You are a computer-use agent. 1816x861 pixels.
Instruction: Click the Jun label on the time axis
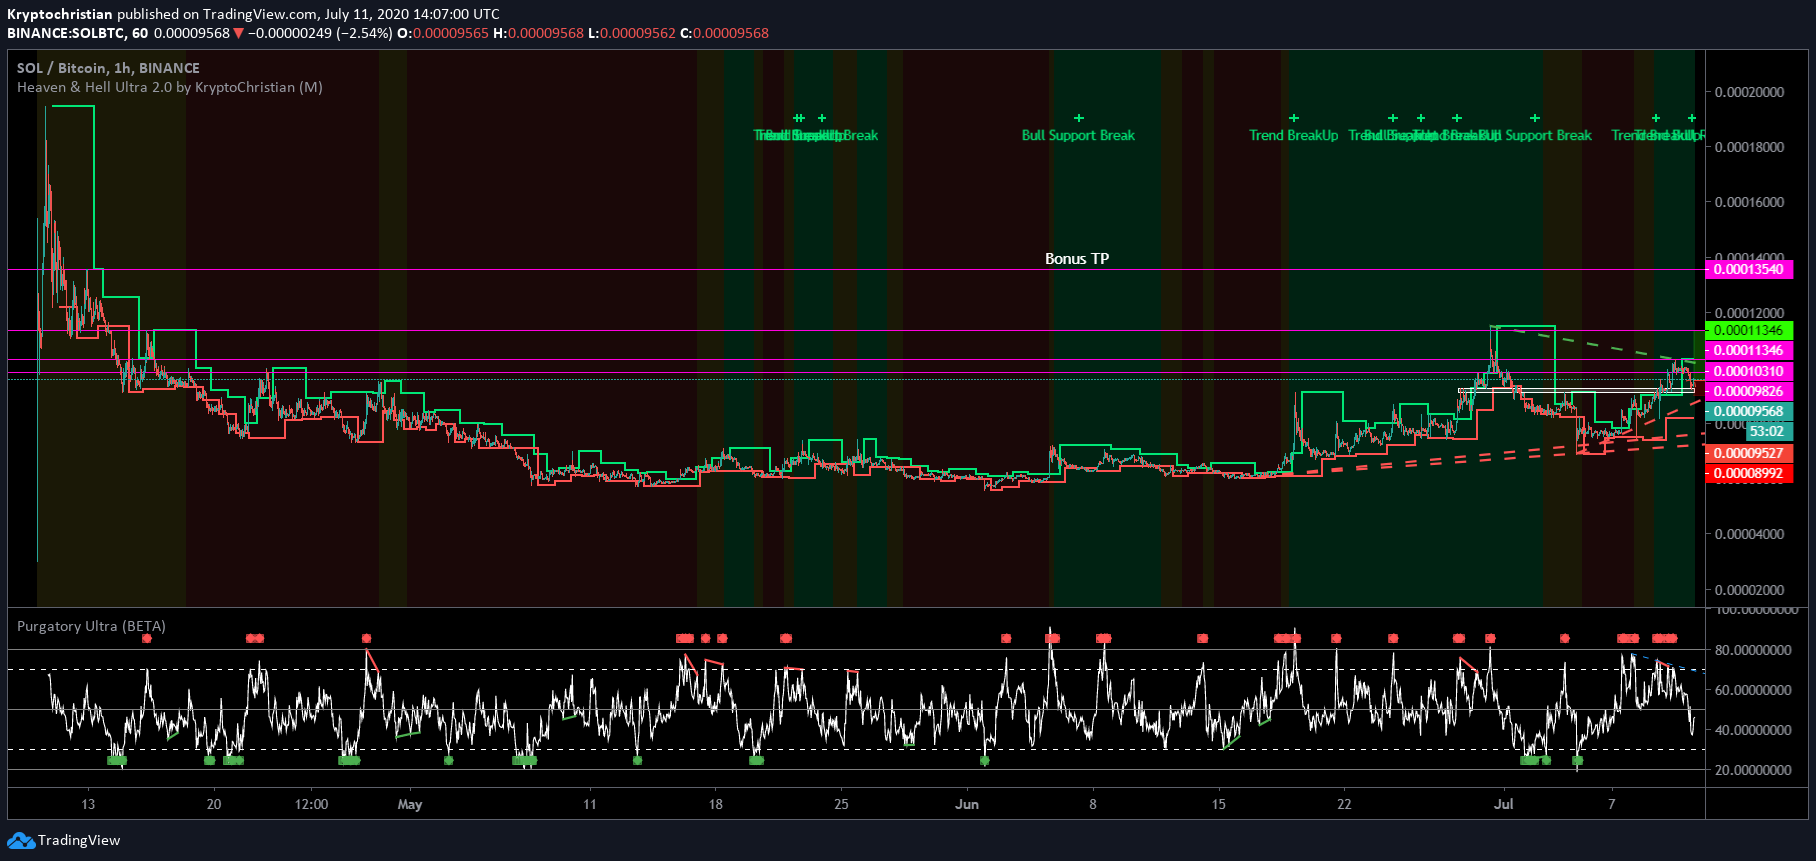click(967, 804)
